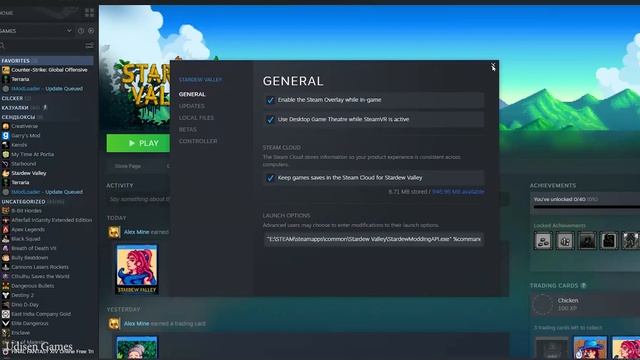The image size is (640, 360).
Task: Expand the CLICKER category
Action: coord(12,98)
